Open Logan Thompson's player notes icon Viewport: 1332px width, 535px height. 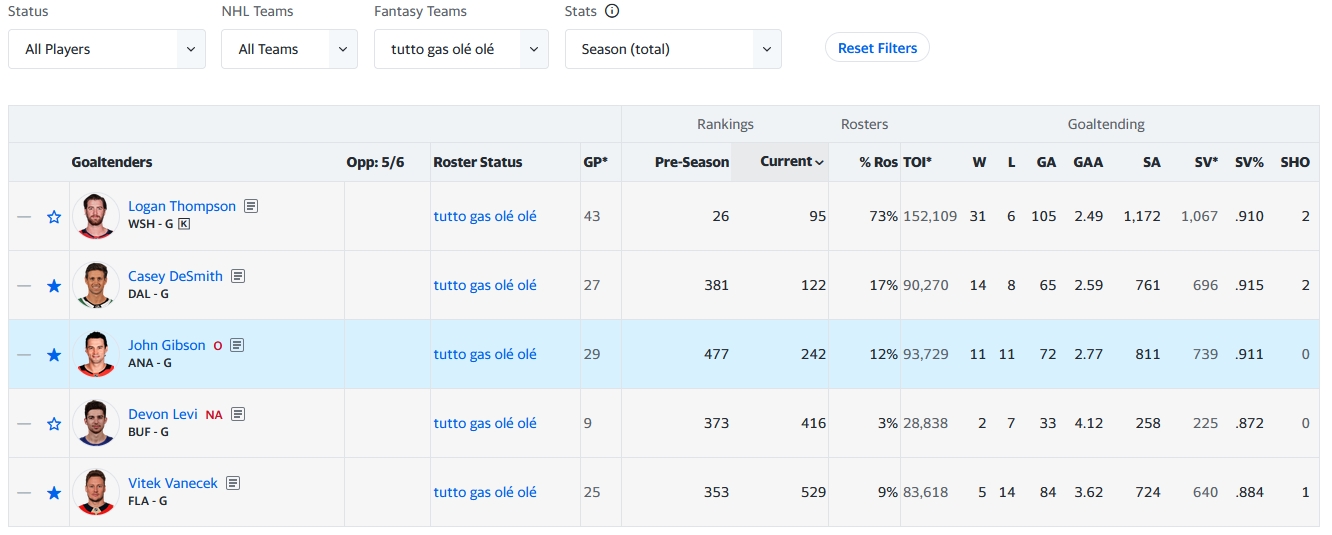pyautogui.click(x=251, y=206)
